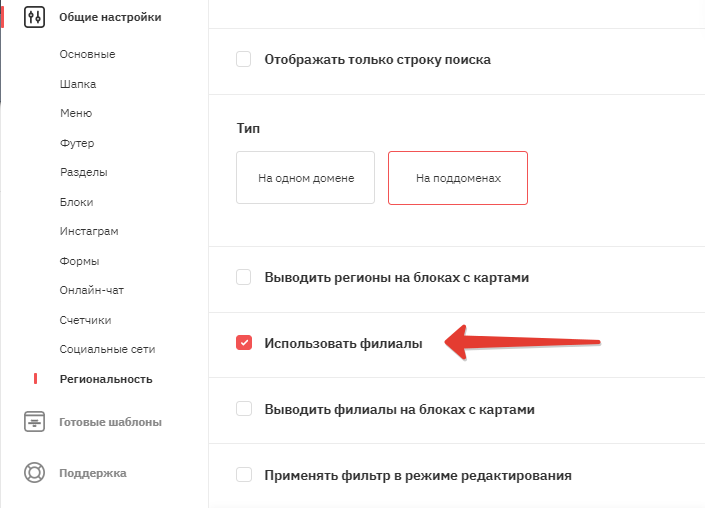The image size is (705, 508).
Task: Select Футер in the sidebar
Action: click(77, 143)
